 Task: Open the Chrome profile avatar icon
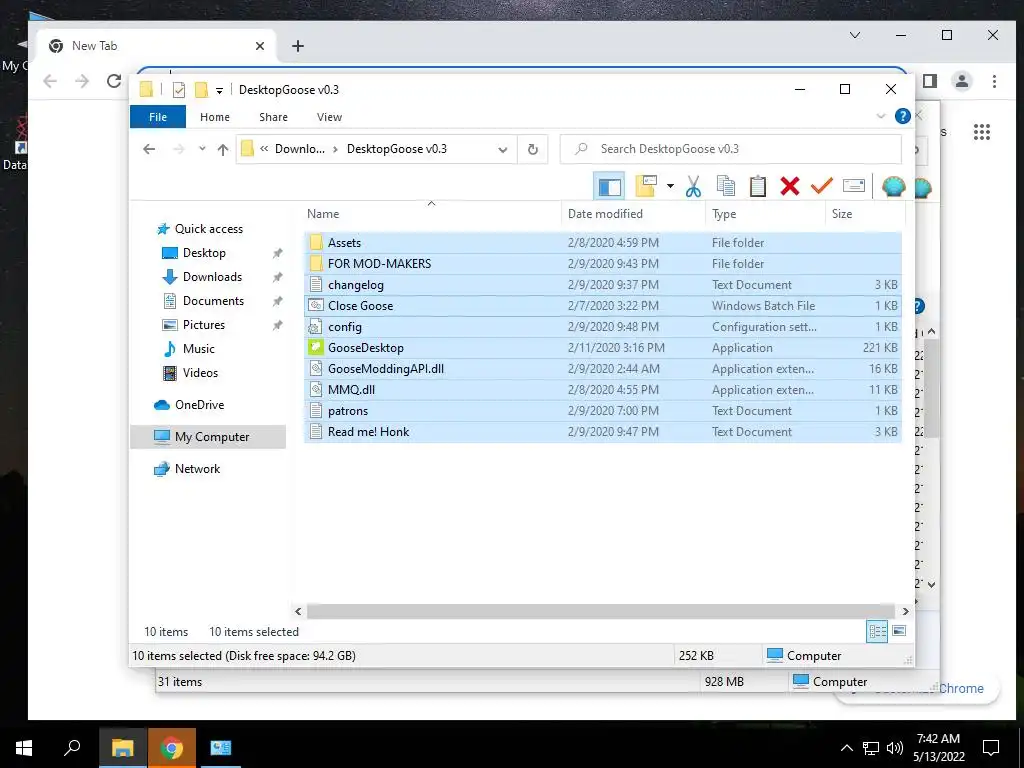(961, 81)
